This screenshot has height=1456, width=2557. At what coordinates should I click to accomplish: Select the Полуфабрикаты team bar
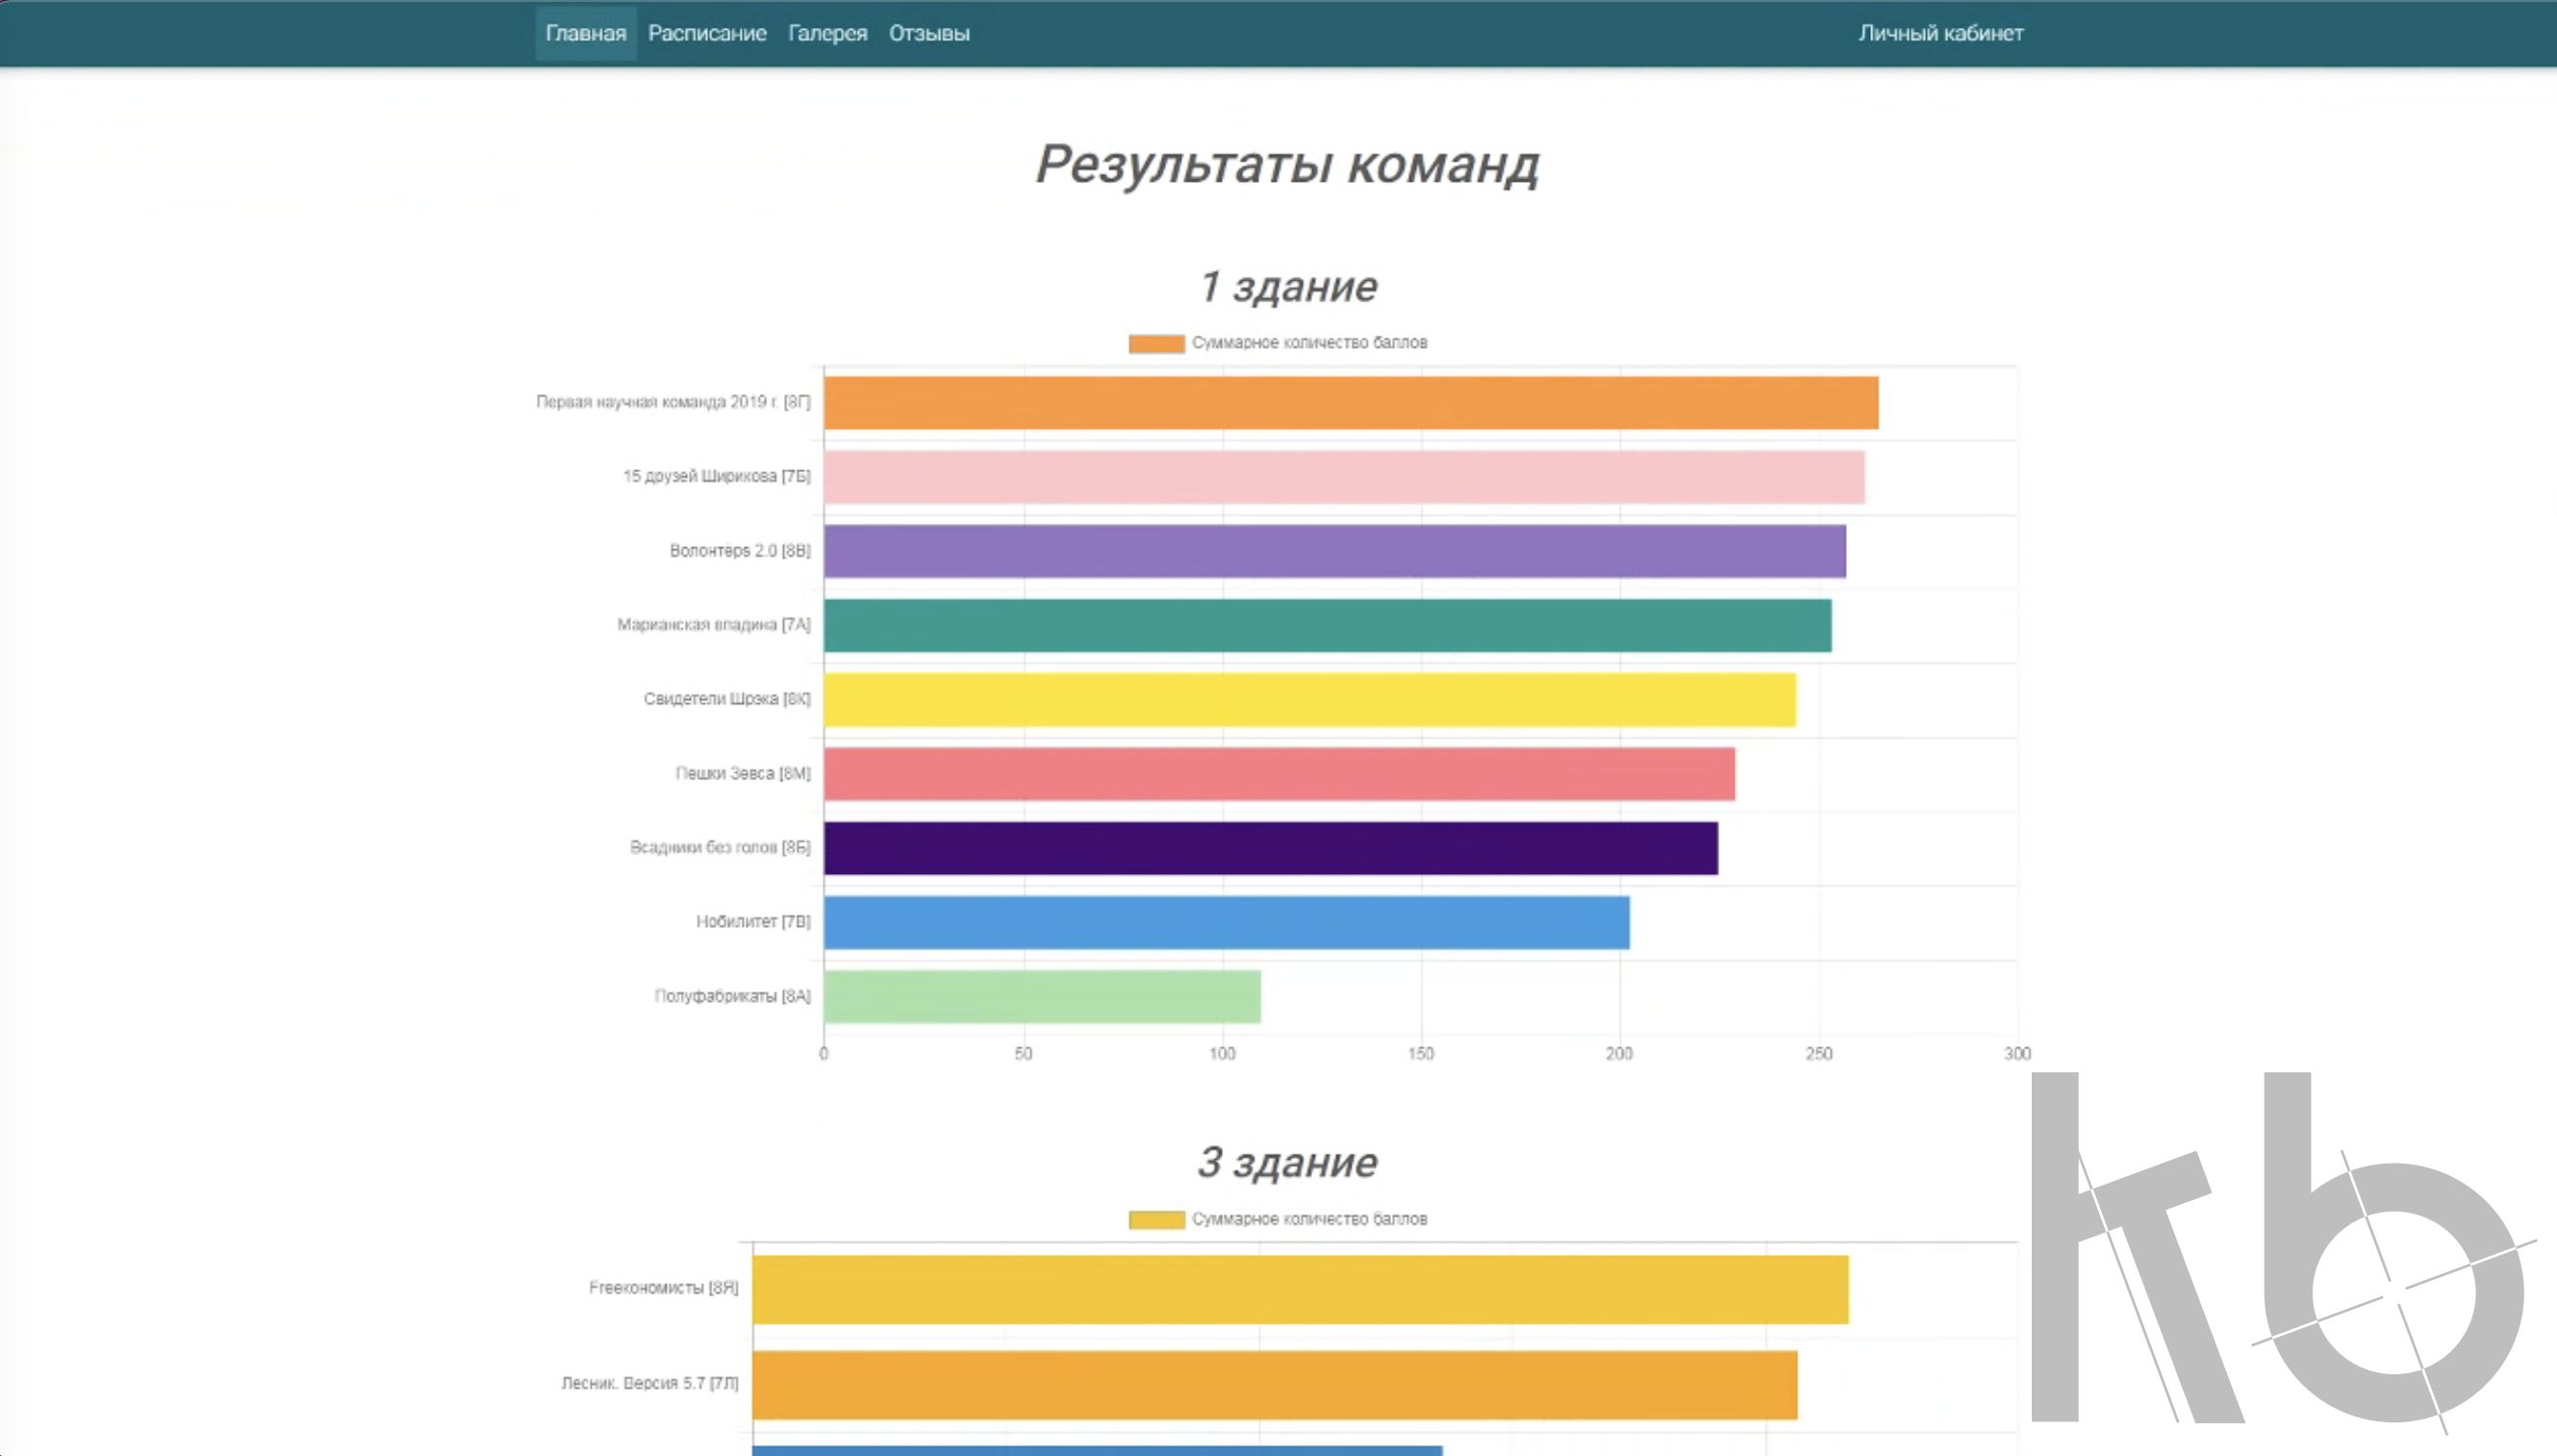1040,996
